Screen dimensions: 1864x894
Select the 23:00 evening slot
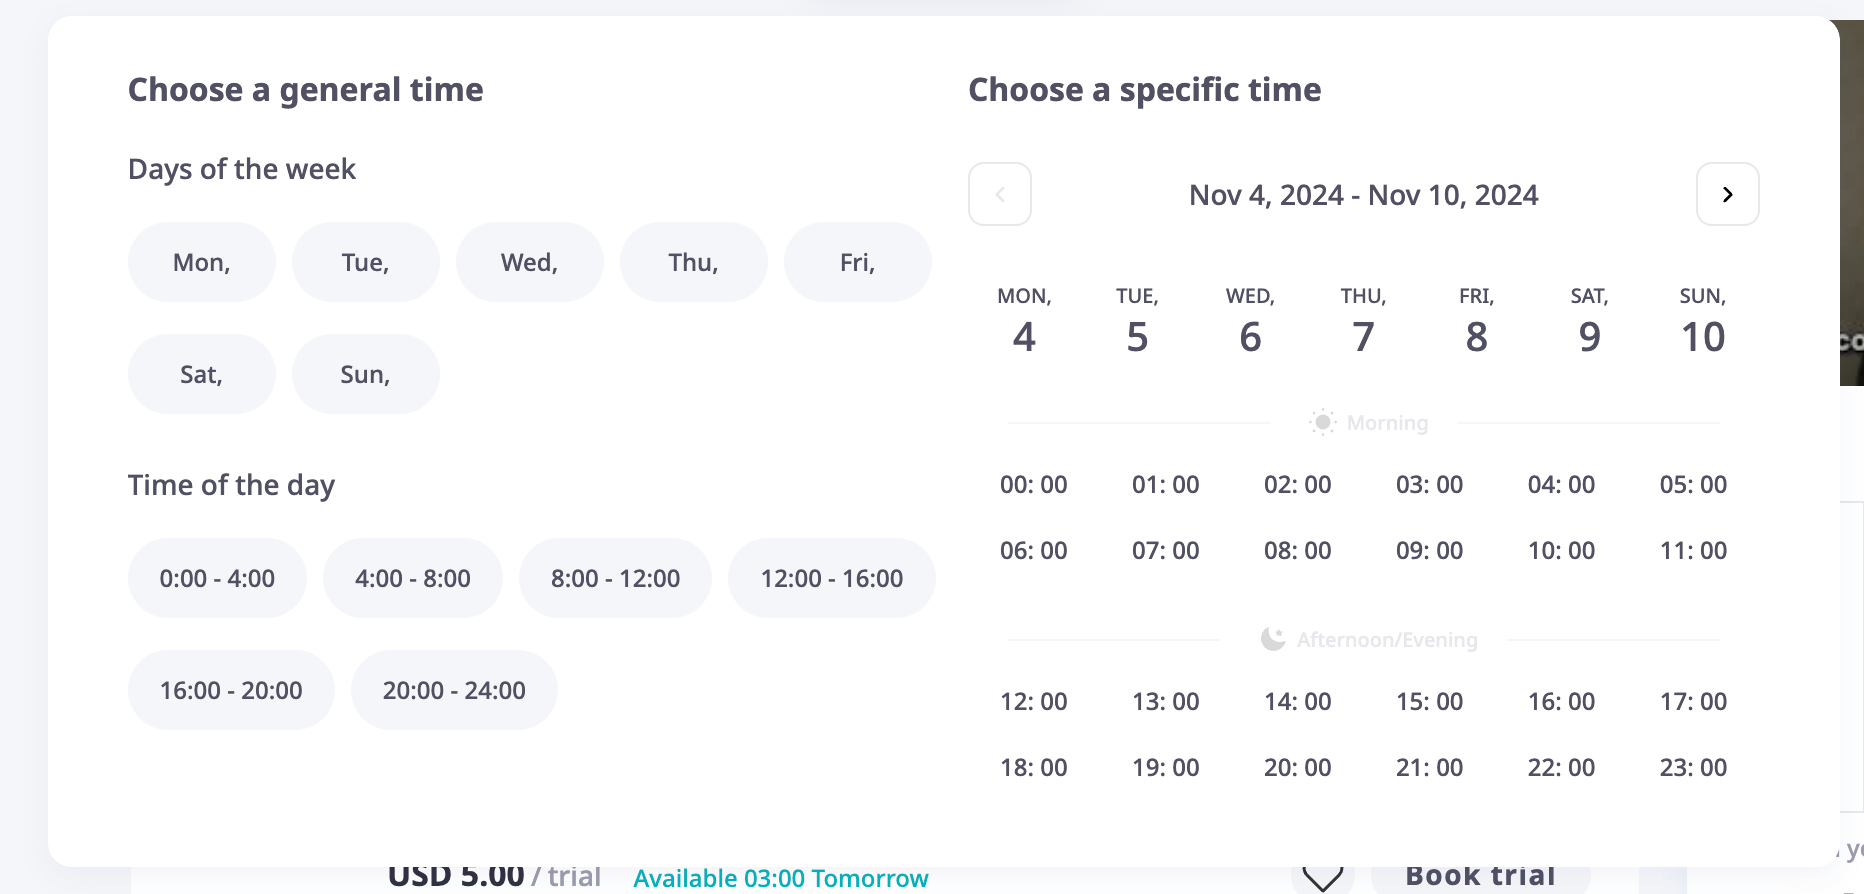coord(1693,767)
